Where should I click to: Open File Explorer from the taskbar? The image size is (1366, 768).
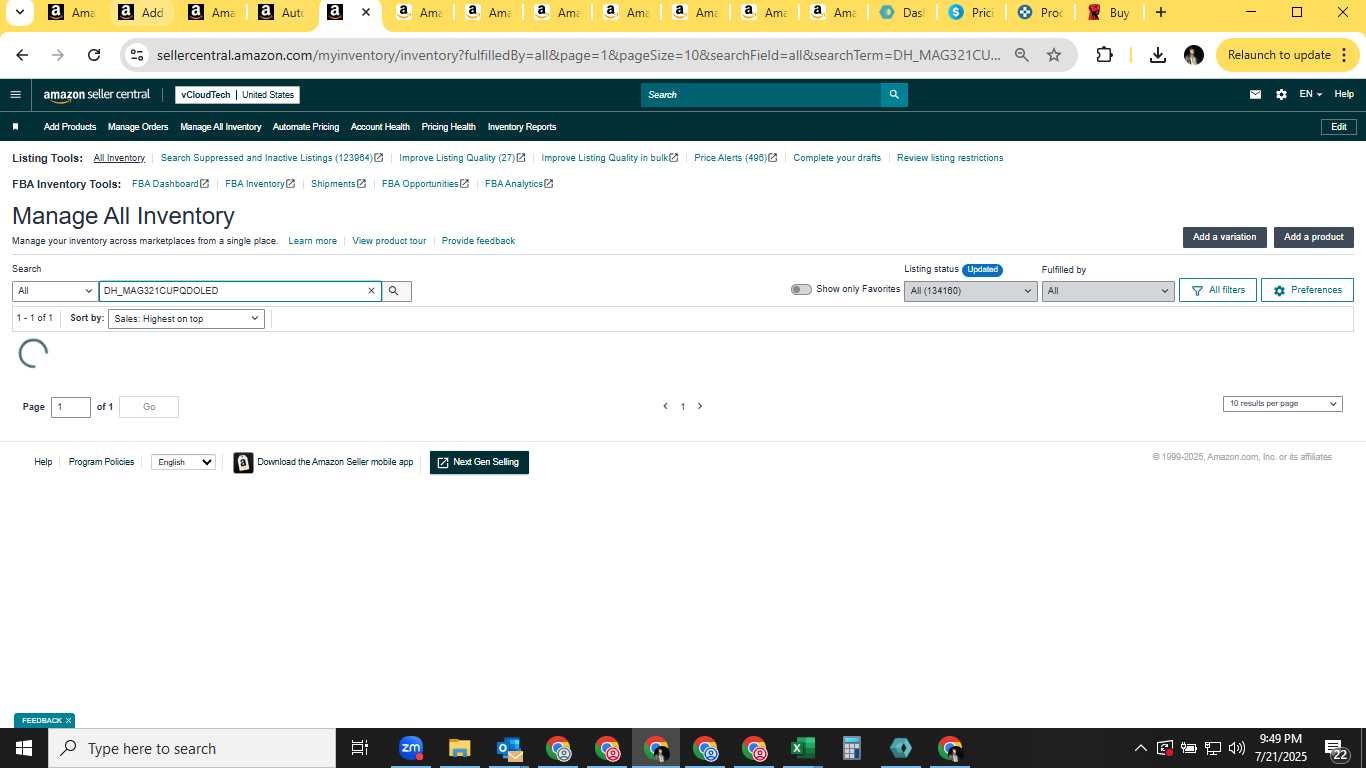(x=459, y=748)
